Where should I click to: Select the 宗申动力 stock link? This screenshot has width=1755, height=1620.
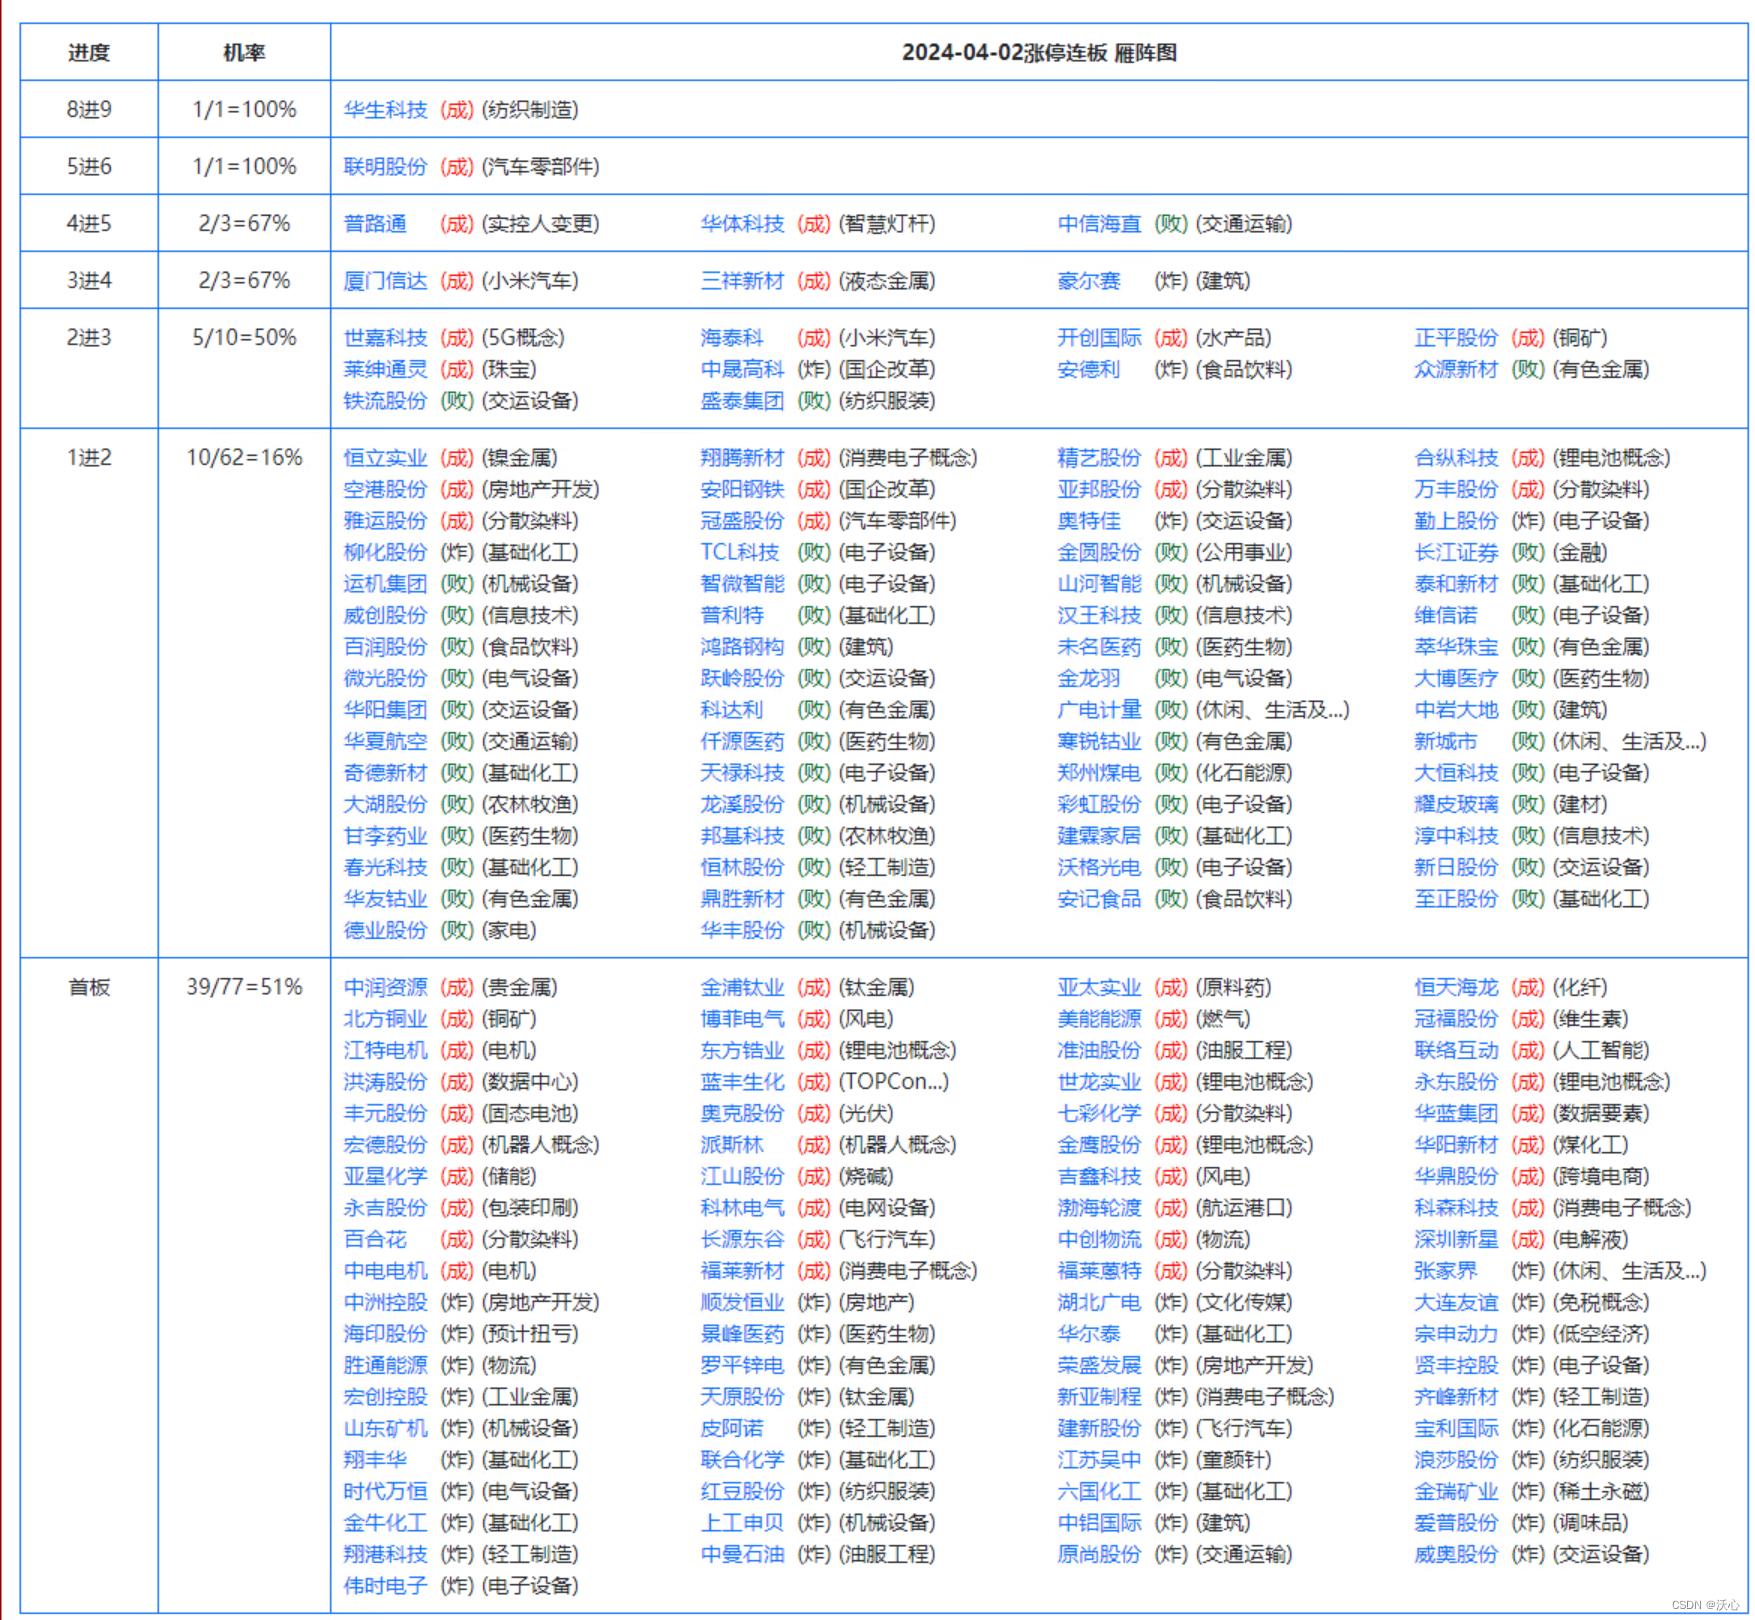[1456, 1334]
